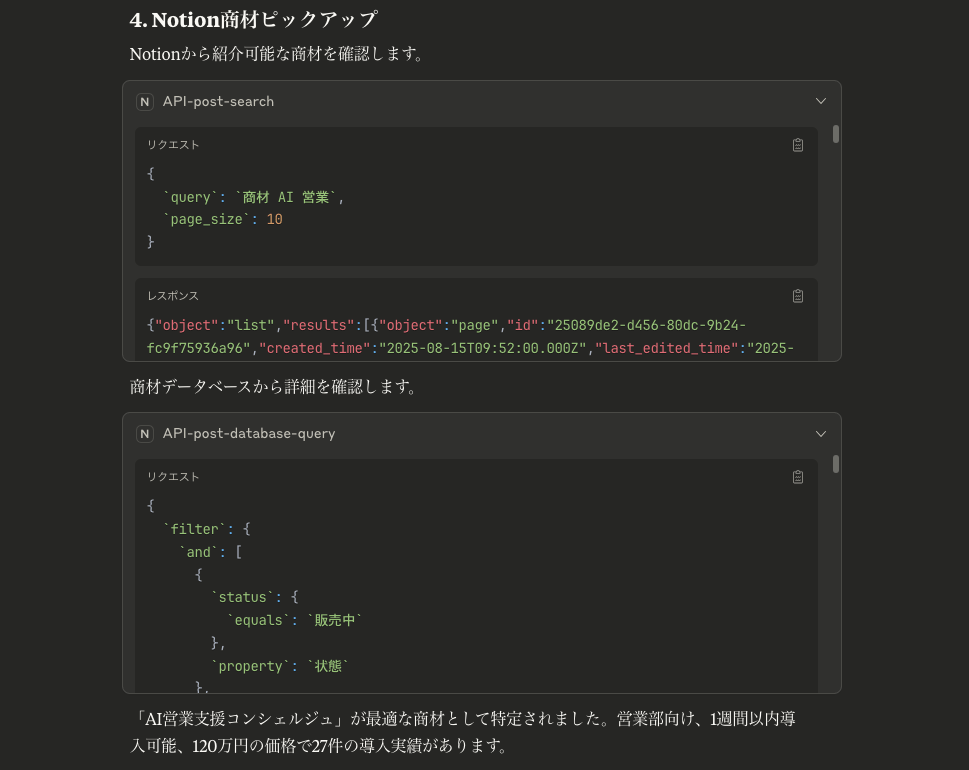Click the Notion icon beside API-post-search
Screen dimensions: 969x770
coord(145,101)
